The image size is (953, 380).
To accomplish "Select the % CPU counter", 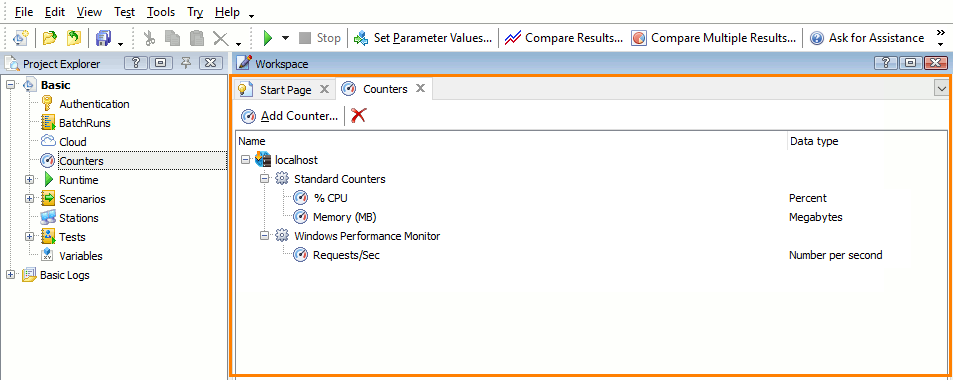I will coord(330,198).
